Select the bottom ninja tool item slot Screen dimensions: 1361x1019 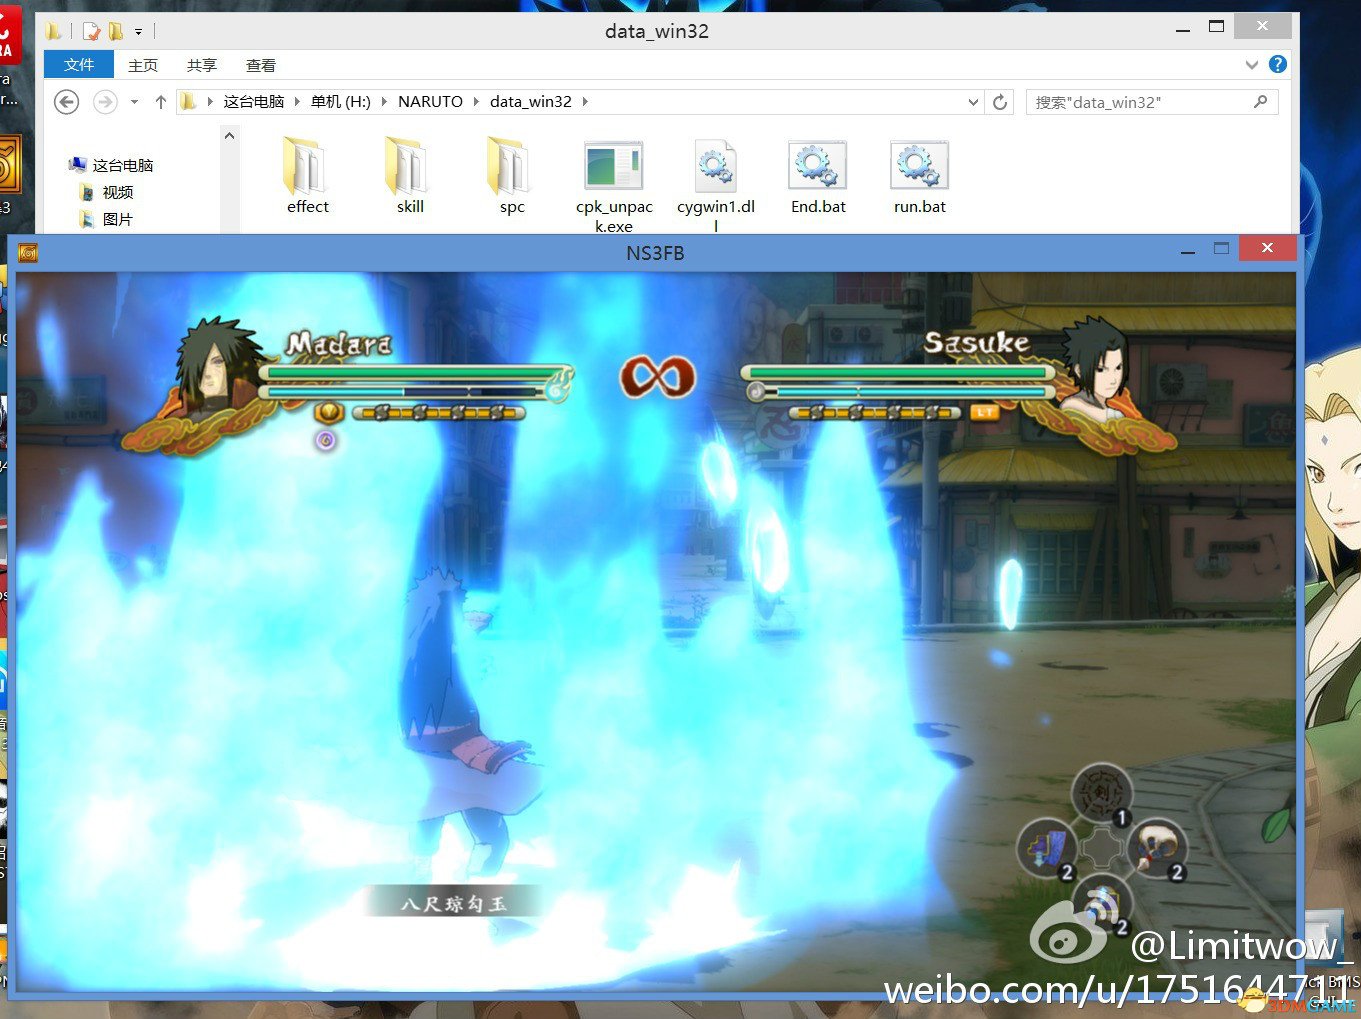(1102, 902)
